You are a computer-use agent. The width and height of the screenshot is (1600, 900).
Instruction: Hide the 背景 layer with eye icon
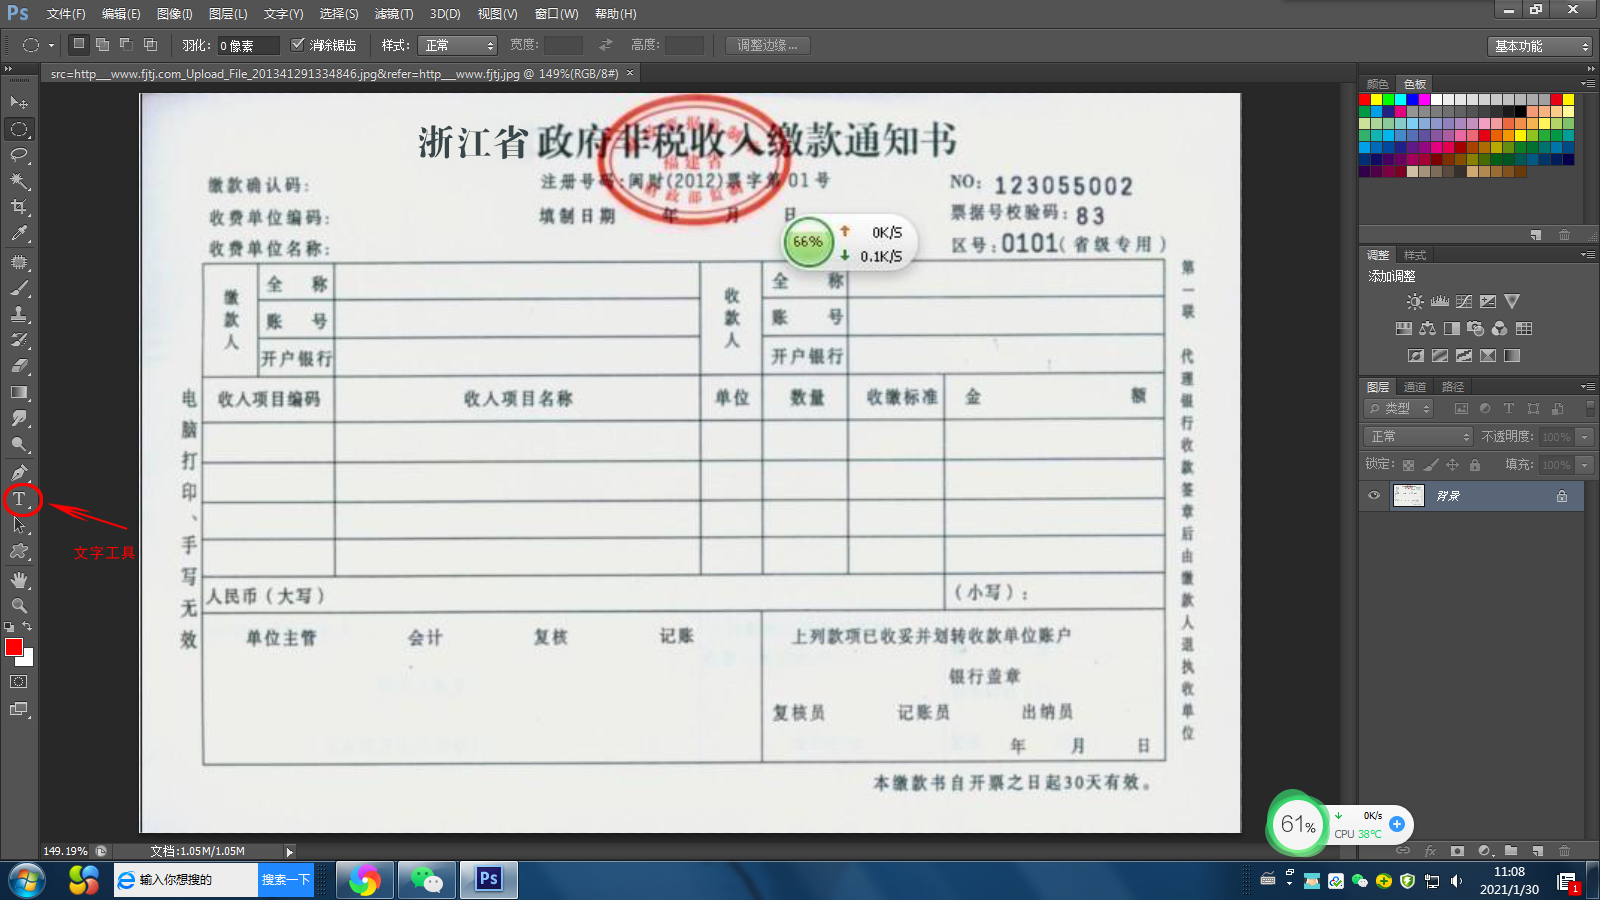(x=1374, y=496)
